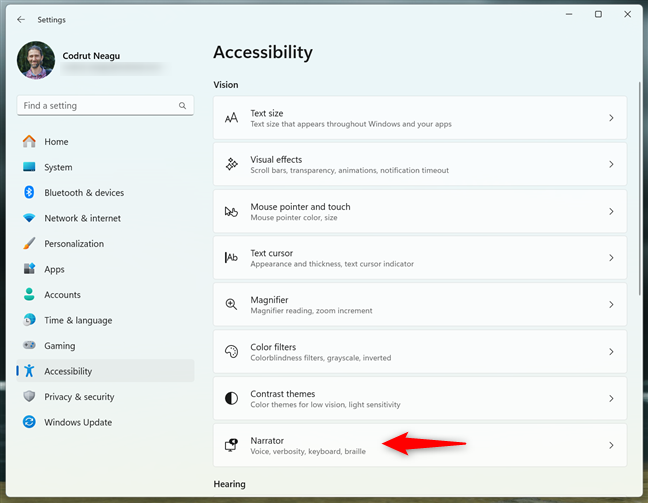Click the Visual effects sparkle icon
The height and width of the screenshot is (503, 648).
click(231, 164)
